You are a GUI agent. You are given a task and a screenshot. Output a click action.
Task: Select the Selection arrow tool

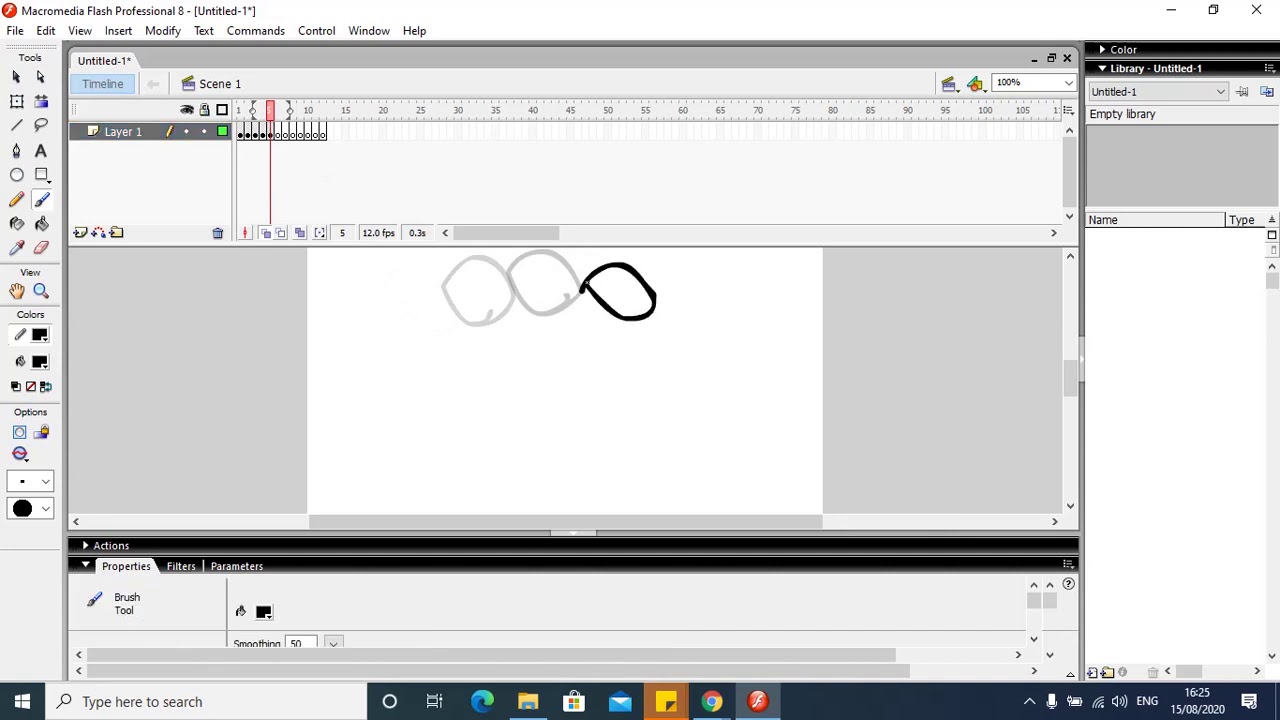coord(16,77)
